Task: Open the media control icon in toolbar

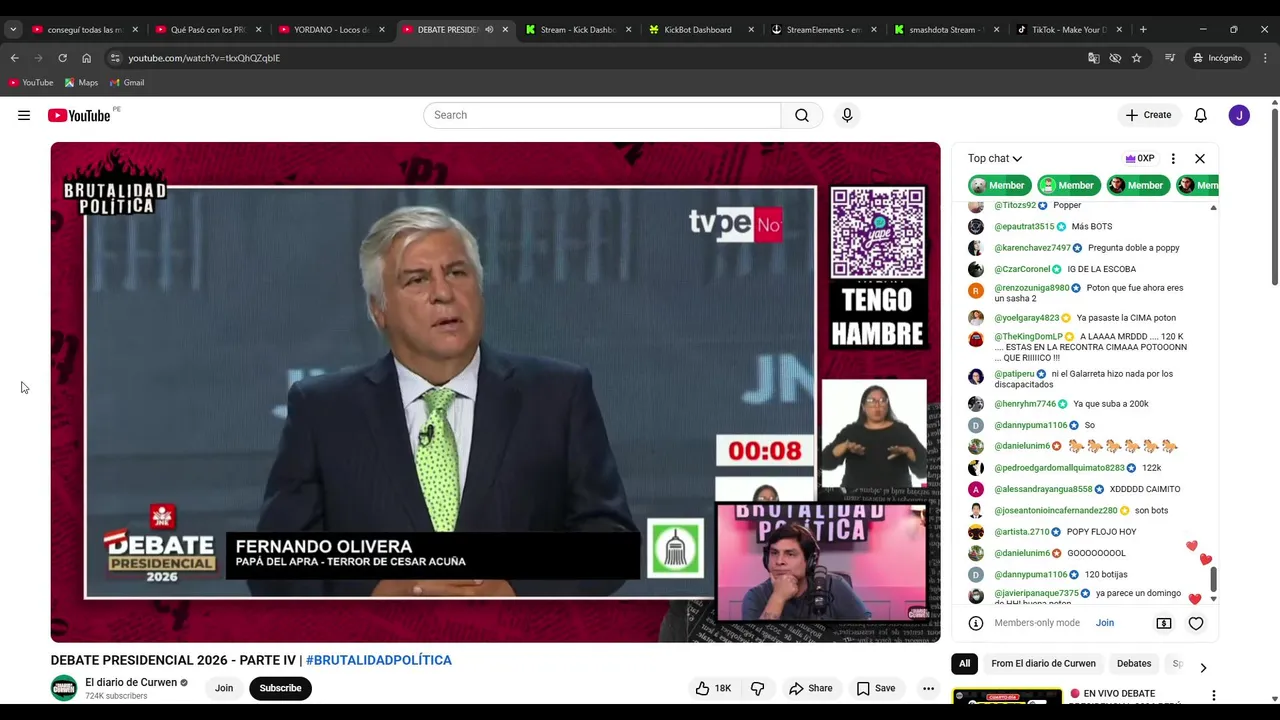Action: 1170,58
